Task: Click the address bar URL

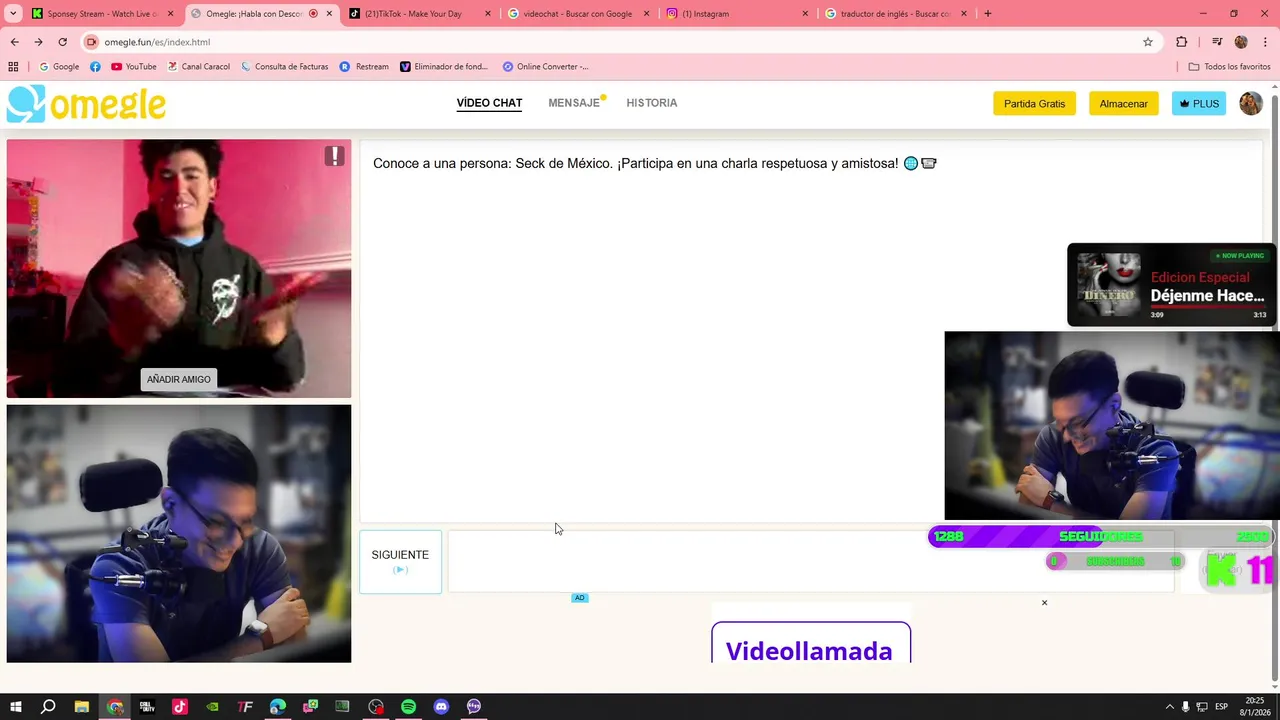Action: pyautogui.click(x=157, y=42)
